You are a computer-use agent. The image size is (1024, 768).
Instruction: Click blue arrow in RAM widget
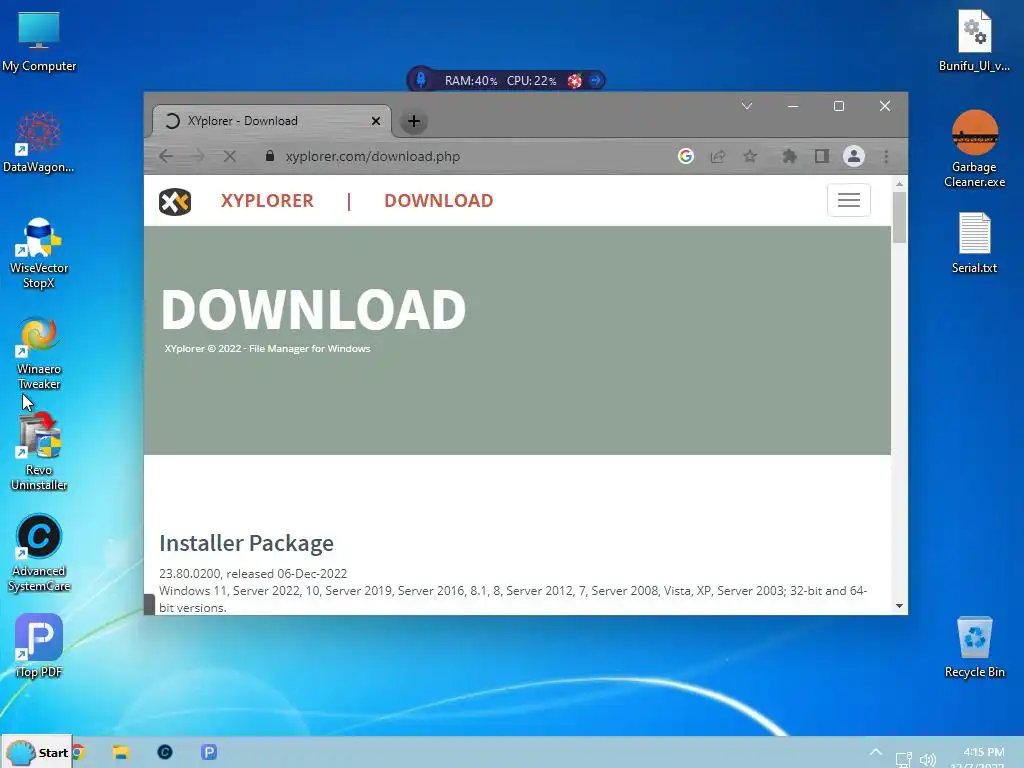click(x=596, y=80)
